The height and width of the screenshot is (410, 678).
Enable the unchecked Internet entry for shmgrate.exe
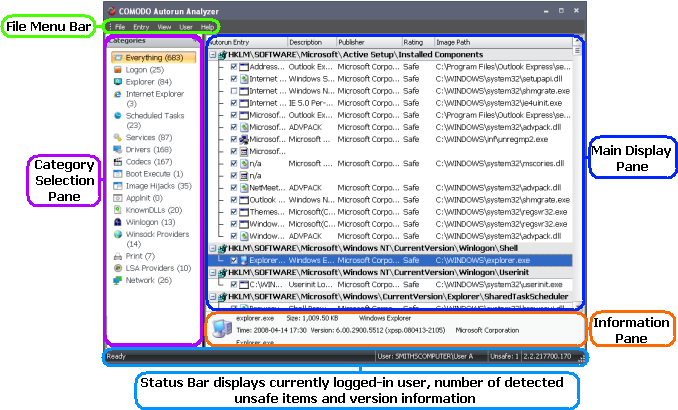point(234,91)
